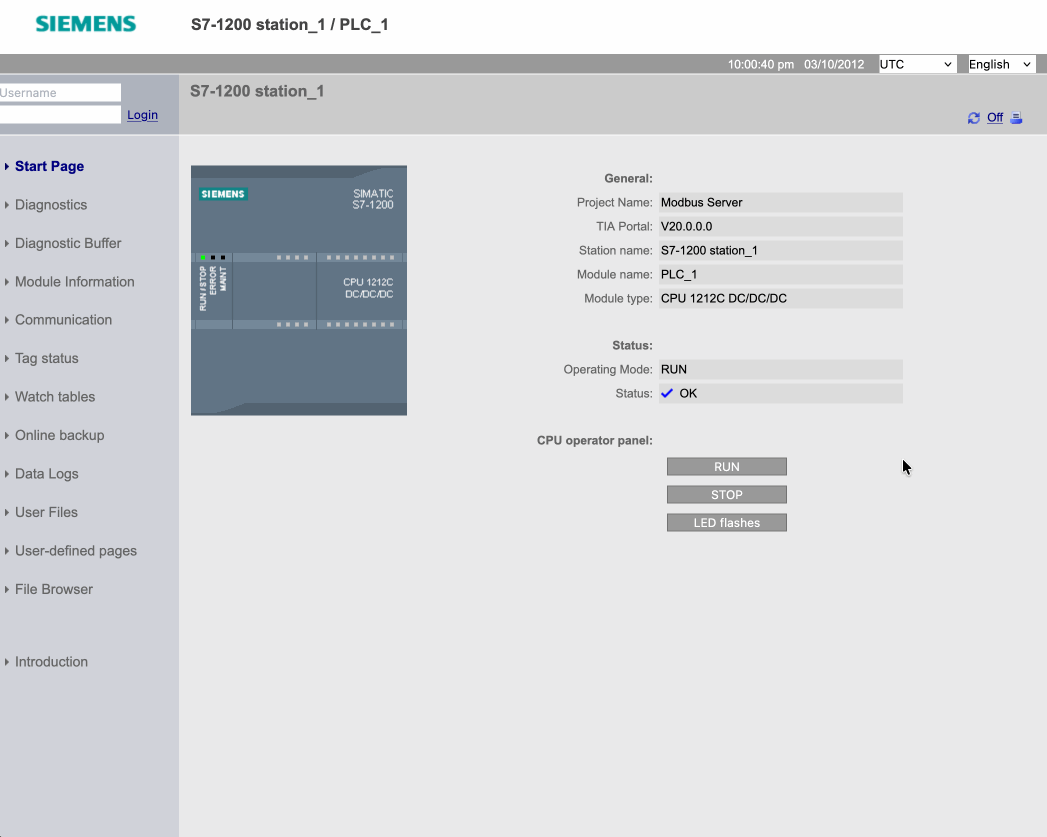Click the Module type value CPU 1212C DC/DC/DC
Viewport: 1047px width, 837px height.
pos(780,298)
